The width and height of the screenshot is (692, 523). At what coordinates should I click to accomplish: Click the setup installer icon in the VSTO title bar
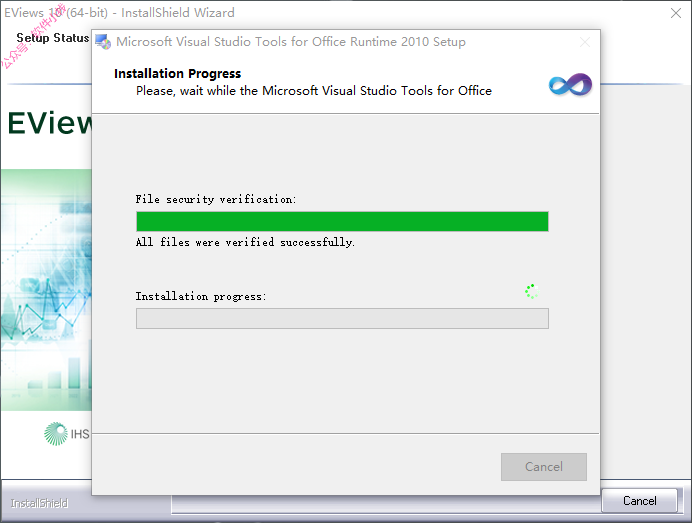click(103, 42)
